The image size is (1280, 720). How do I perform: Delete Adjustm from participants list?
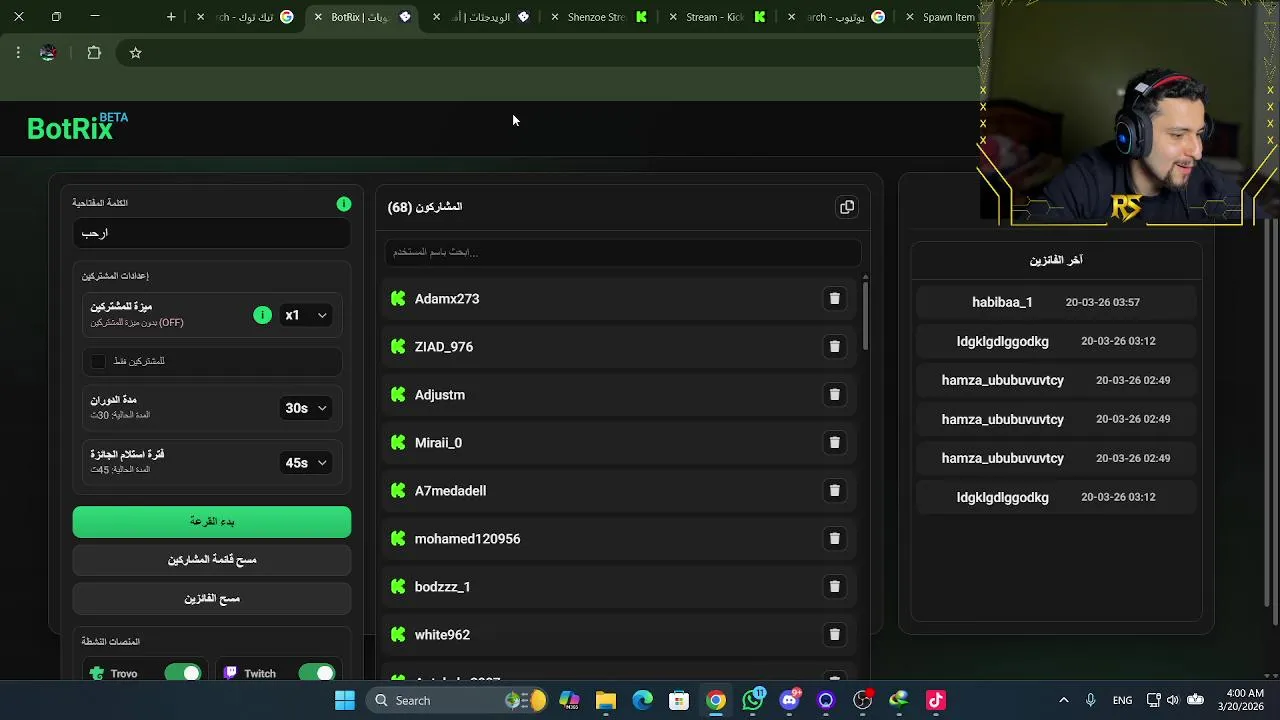834,394
